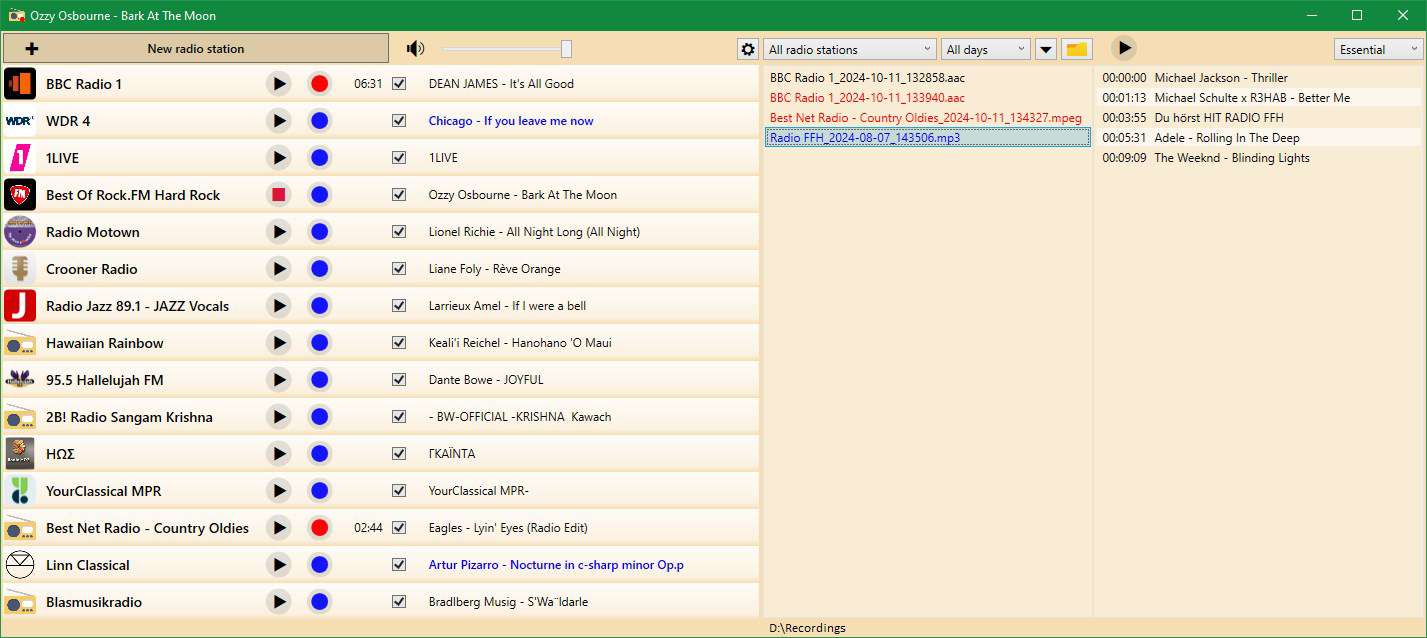Select the YourClassical MPR station name
1427x638 pixels.
[x=103, y=491]
